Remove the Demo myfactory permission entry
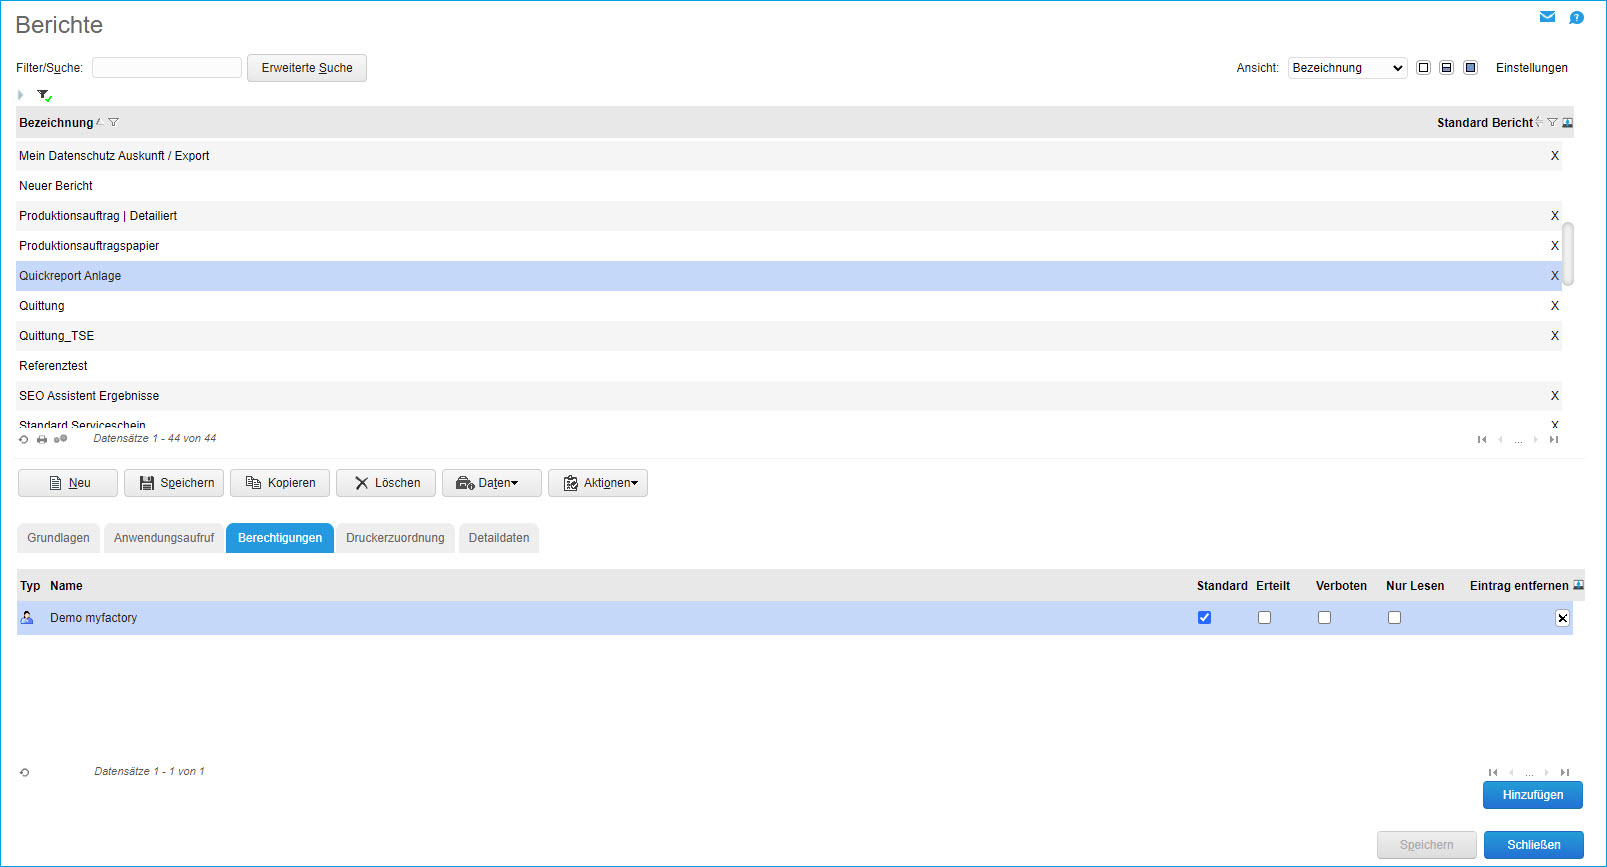This screenshot has width=1607, height=867. (1562, 618)
